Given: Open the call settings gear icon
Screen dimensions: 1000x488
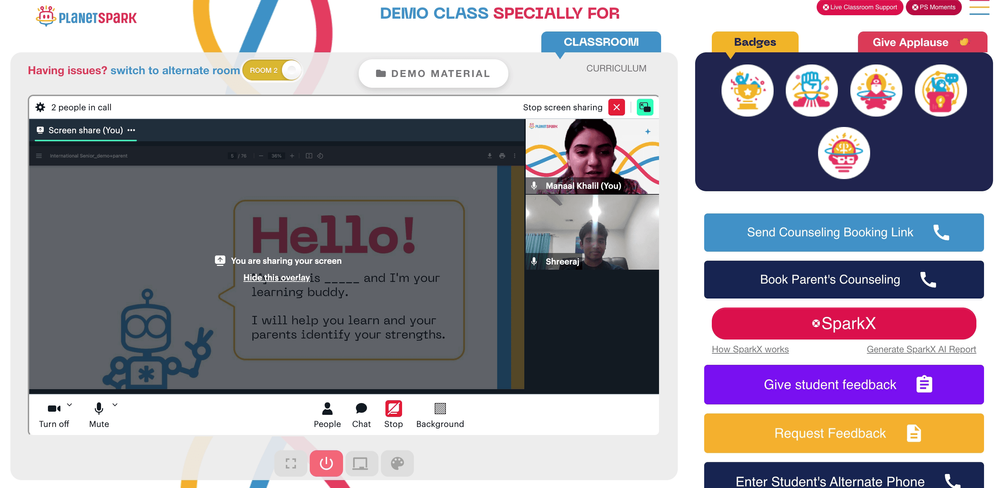Looking at the screenshot, I should pos(40,107).
